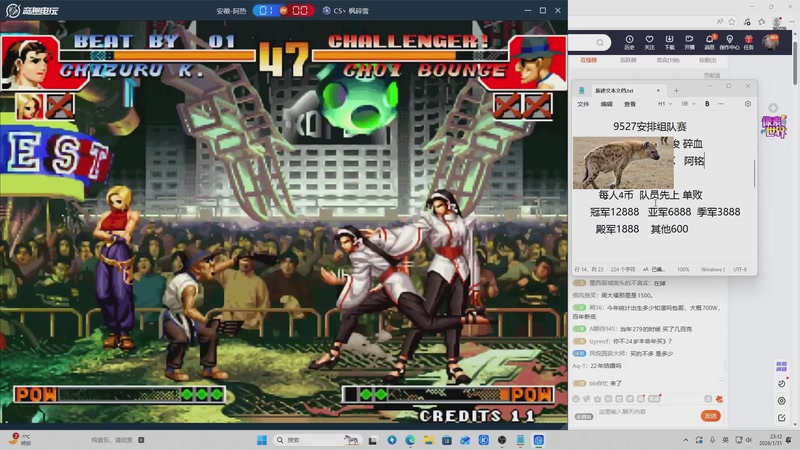Switch to the 在线榜 ranking tab
This screenshot has height=450, width=800.
click(588, 60)
